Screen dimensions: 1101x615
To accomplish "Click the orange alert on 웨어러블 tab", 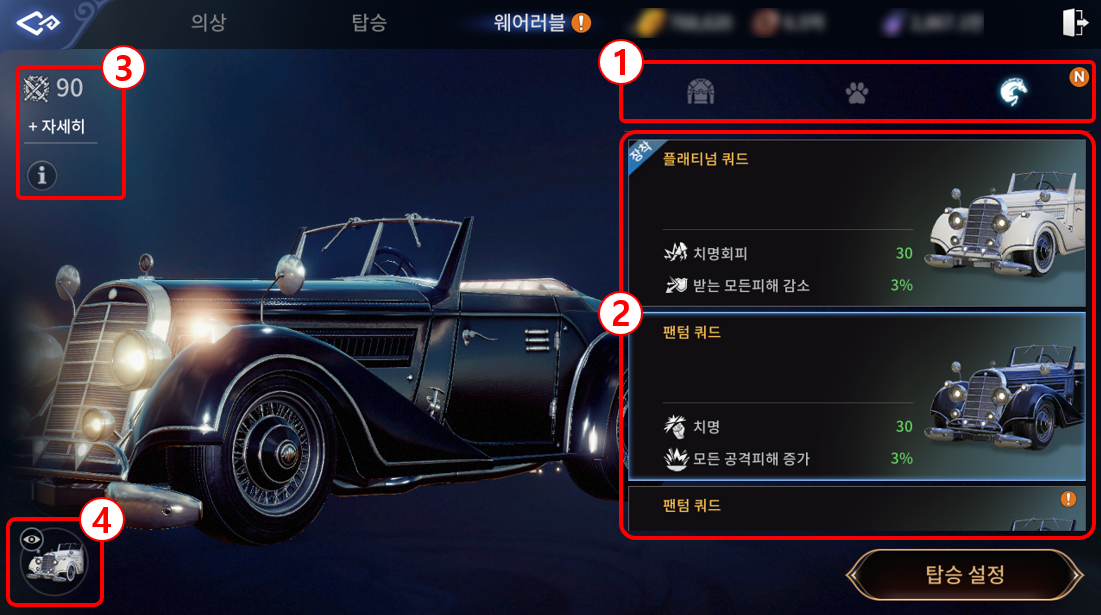I will point(581,23).
